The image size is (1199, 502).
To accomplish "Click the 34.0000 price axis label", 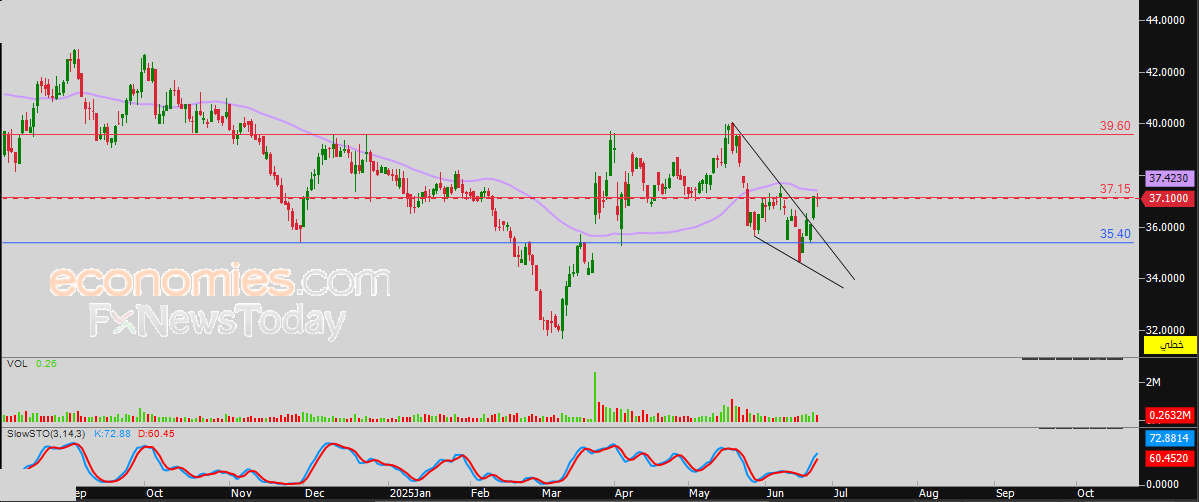I will (1167, 279).
